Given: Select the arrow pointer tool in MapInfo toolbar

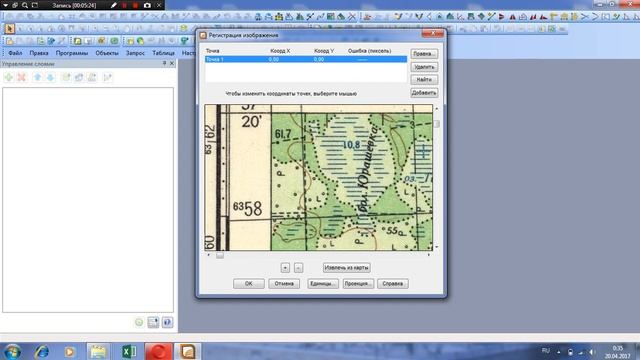Looking at the screenshot, I should 9,28.
